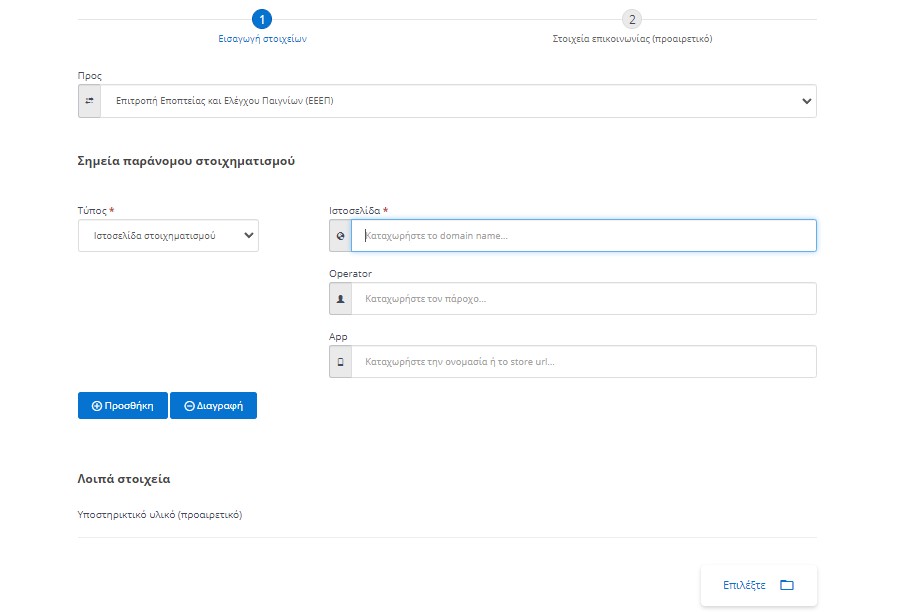Click the Προσθήκη button
Screen dimensions: 916x612
[x=123, y=406]
